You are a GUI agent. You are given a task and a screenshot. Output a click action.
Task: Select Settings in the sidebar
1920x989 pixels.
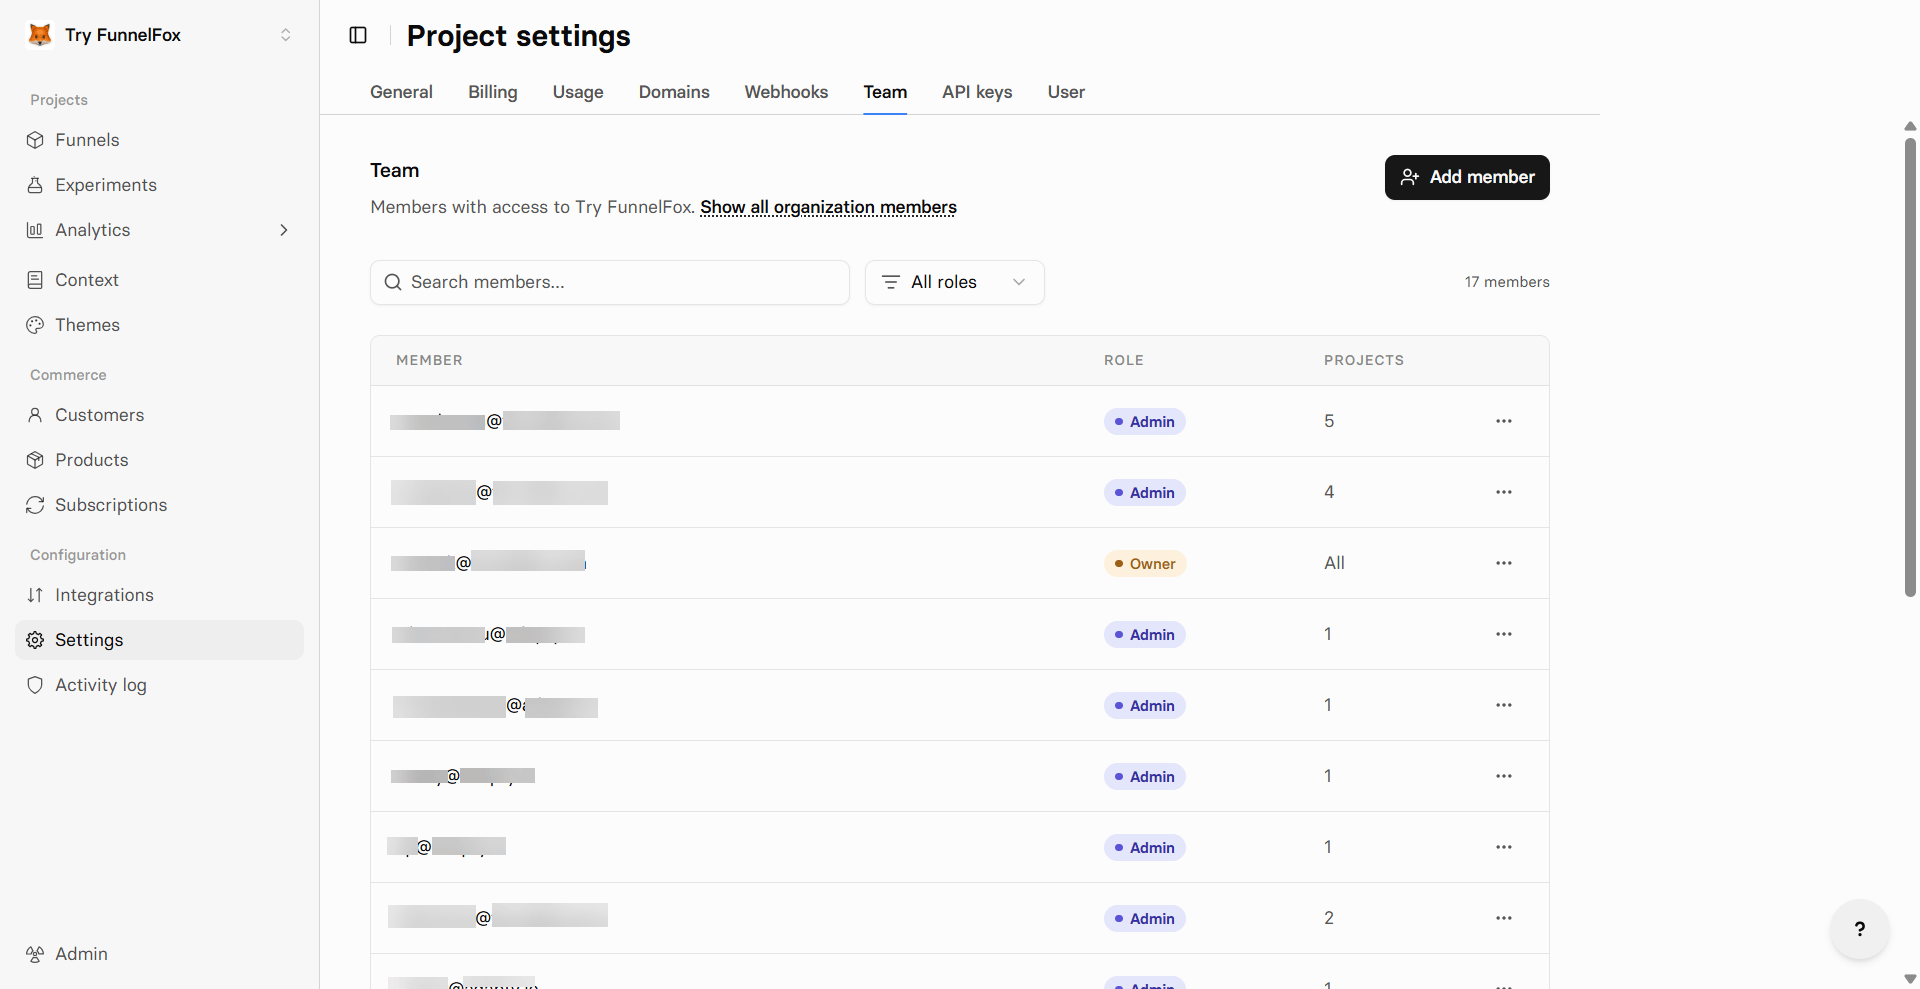(x=160, y=640)
